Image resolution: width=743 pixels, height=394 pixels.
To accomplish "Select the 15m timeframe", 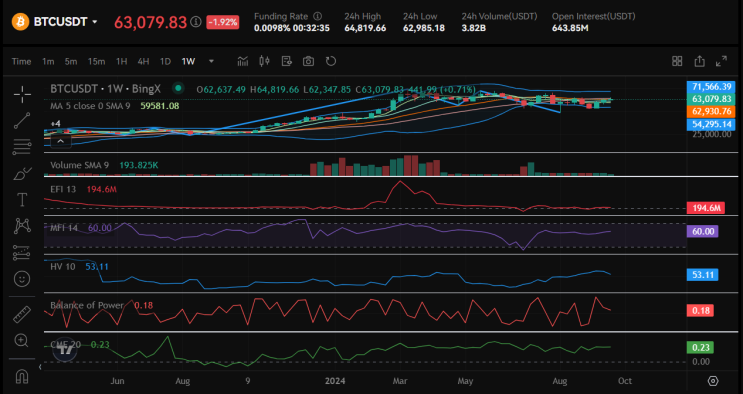I will 96,61.
